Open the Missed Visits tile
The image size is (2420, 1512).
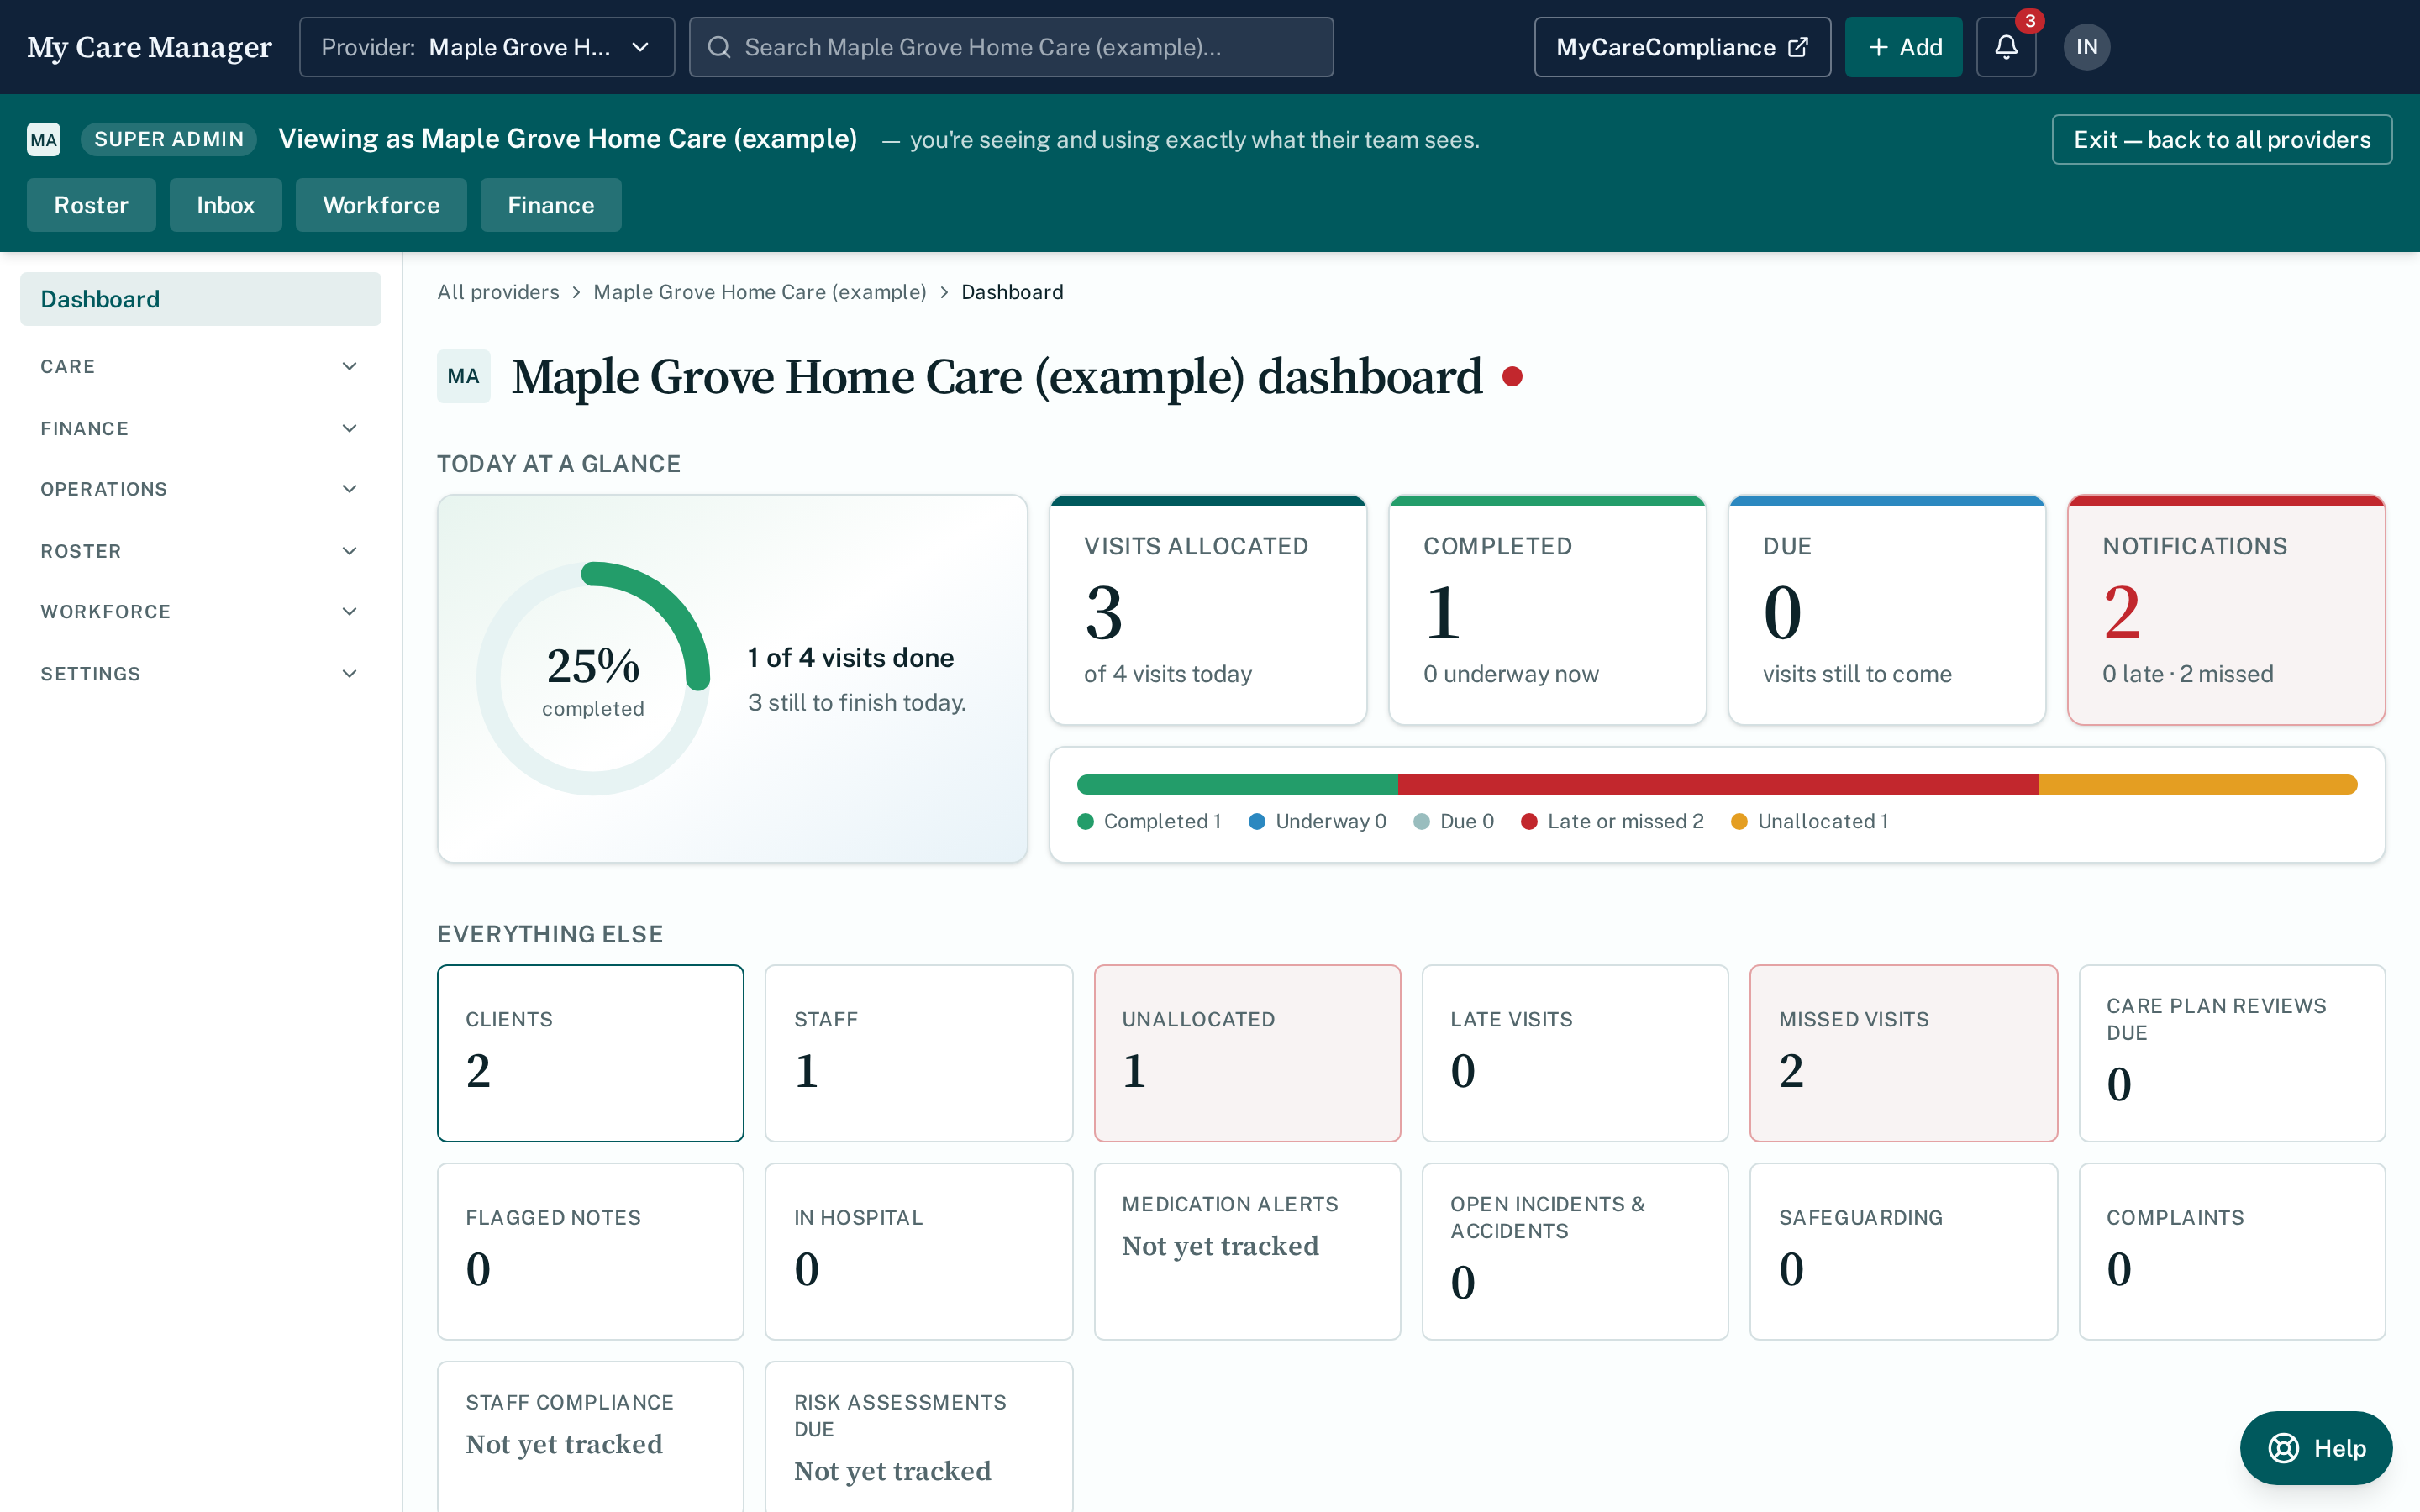coord(1904,1053)
